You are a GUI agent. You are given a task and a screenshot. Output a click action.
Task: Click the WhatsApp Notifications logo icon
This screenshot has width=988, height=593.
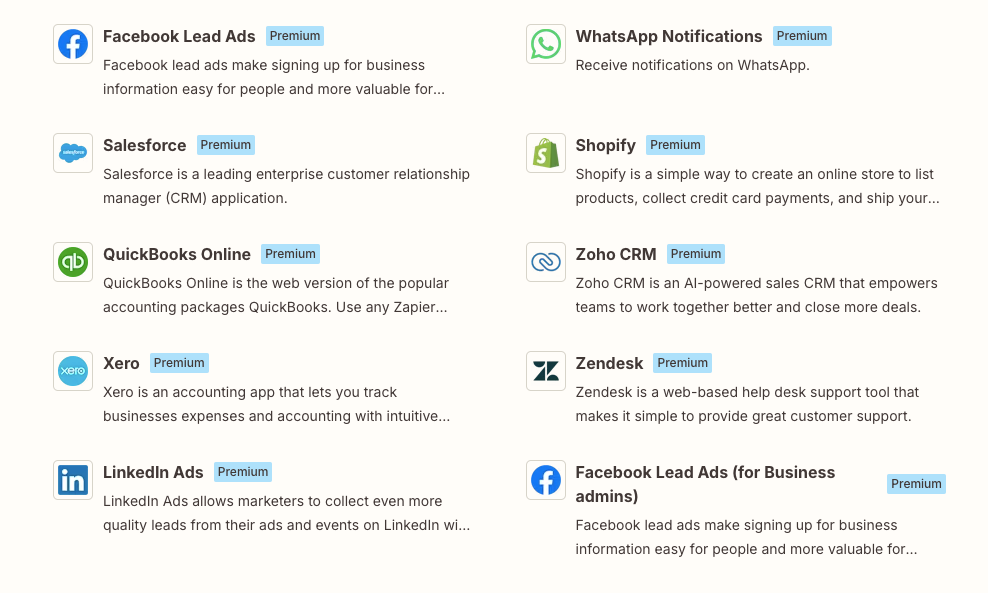point(546,44)
